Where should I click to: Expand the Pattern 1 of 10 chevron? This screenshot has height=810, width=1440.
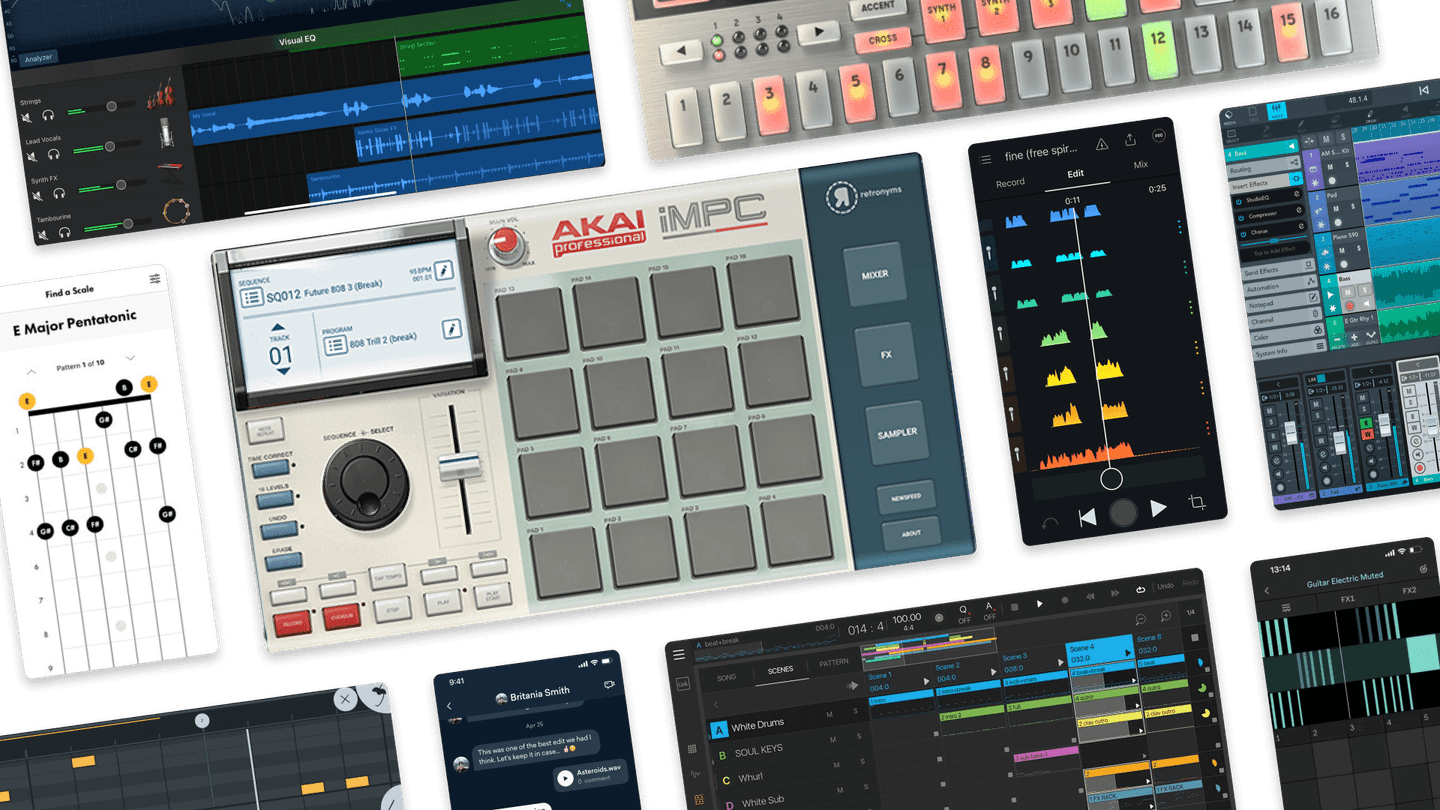click(x=131, y=357)
